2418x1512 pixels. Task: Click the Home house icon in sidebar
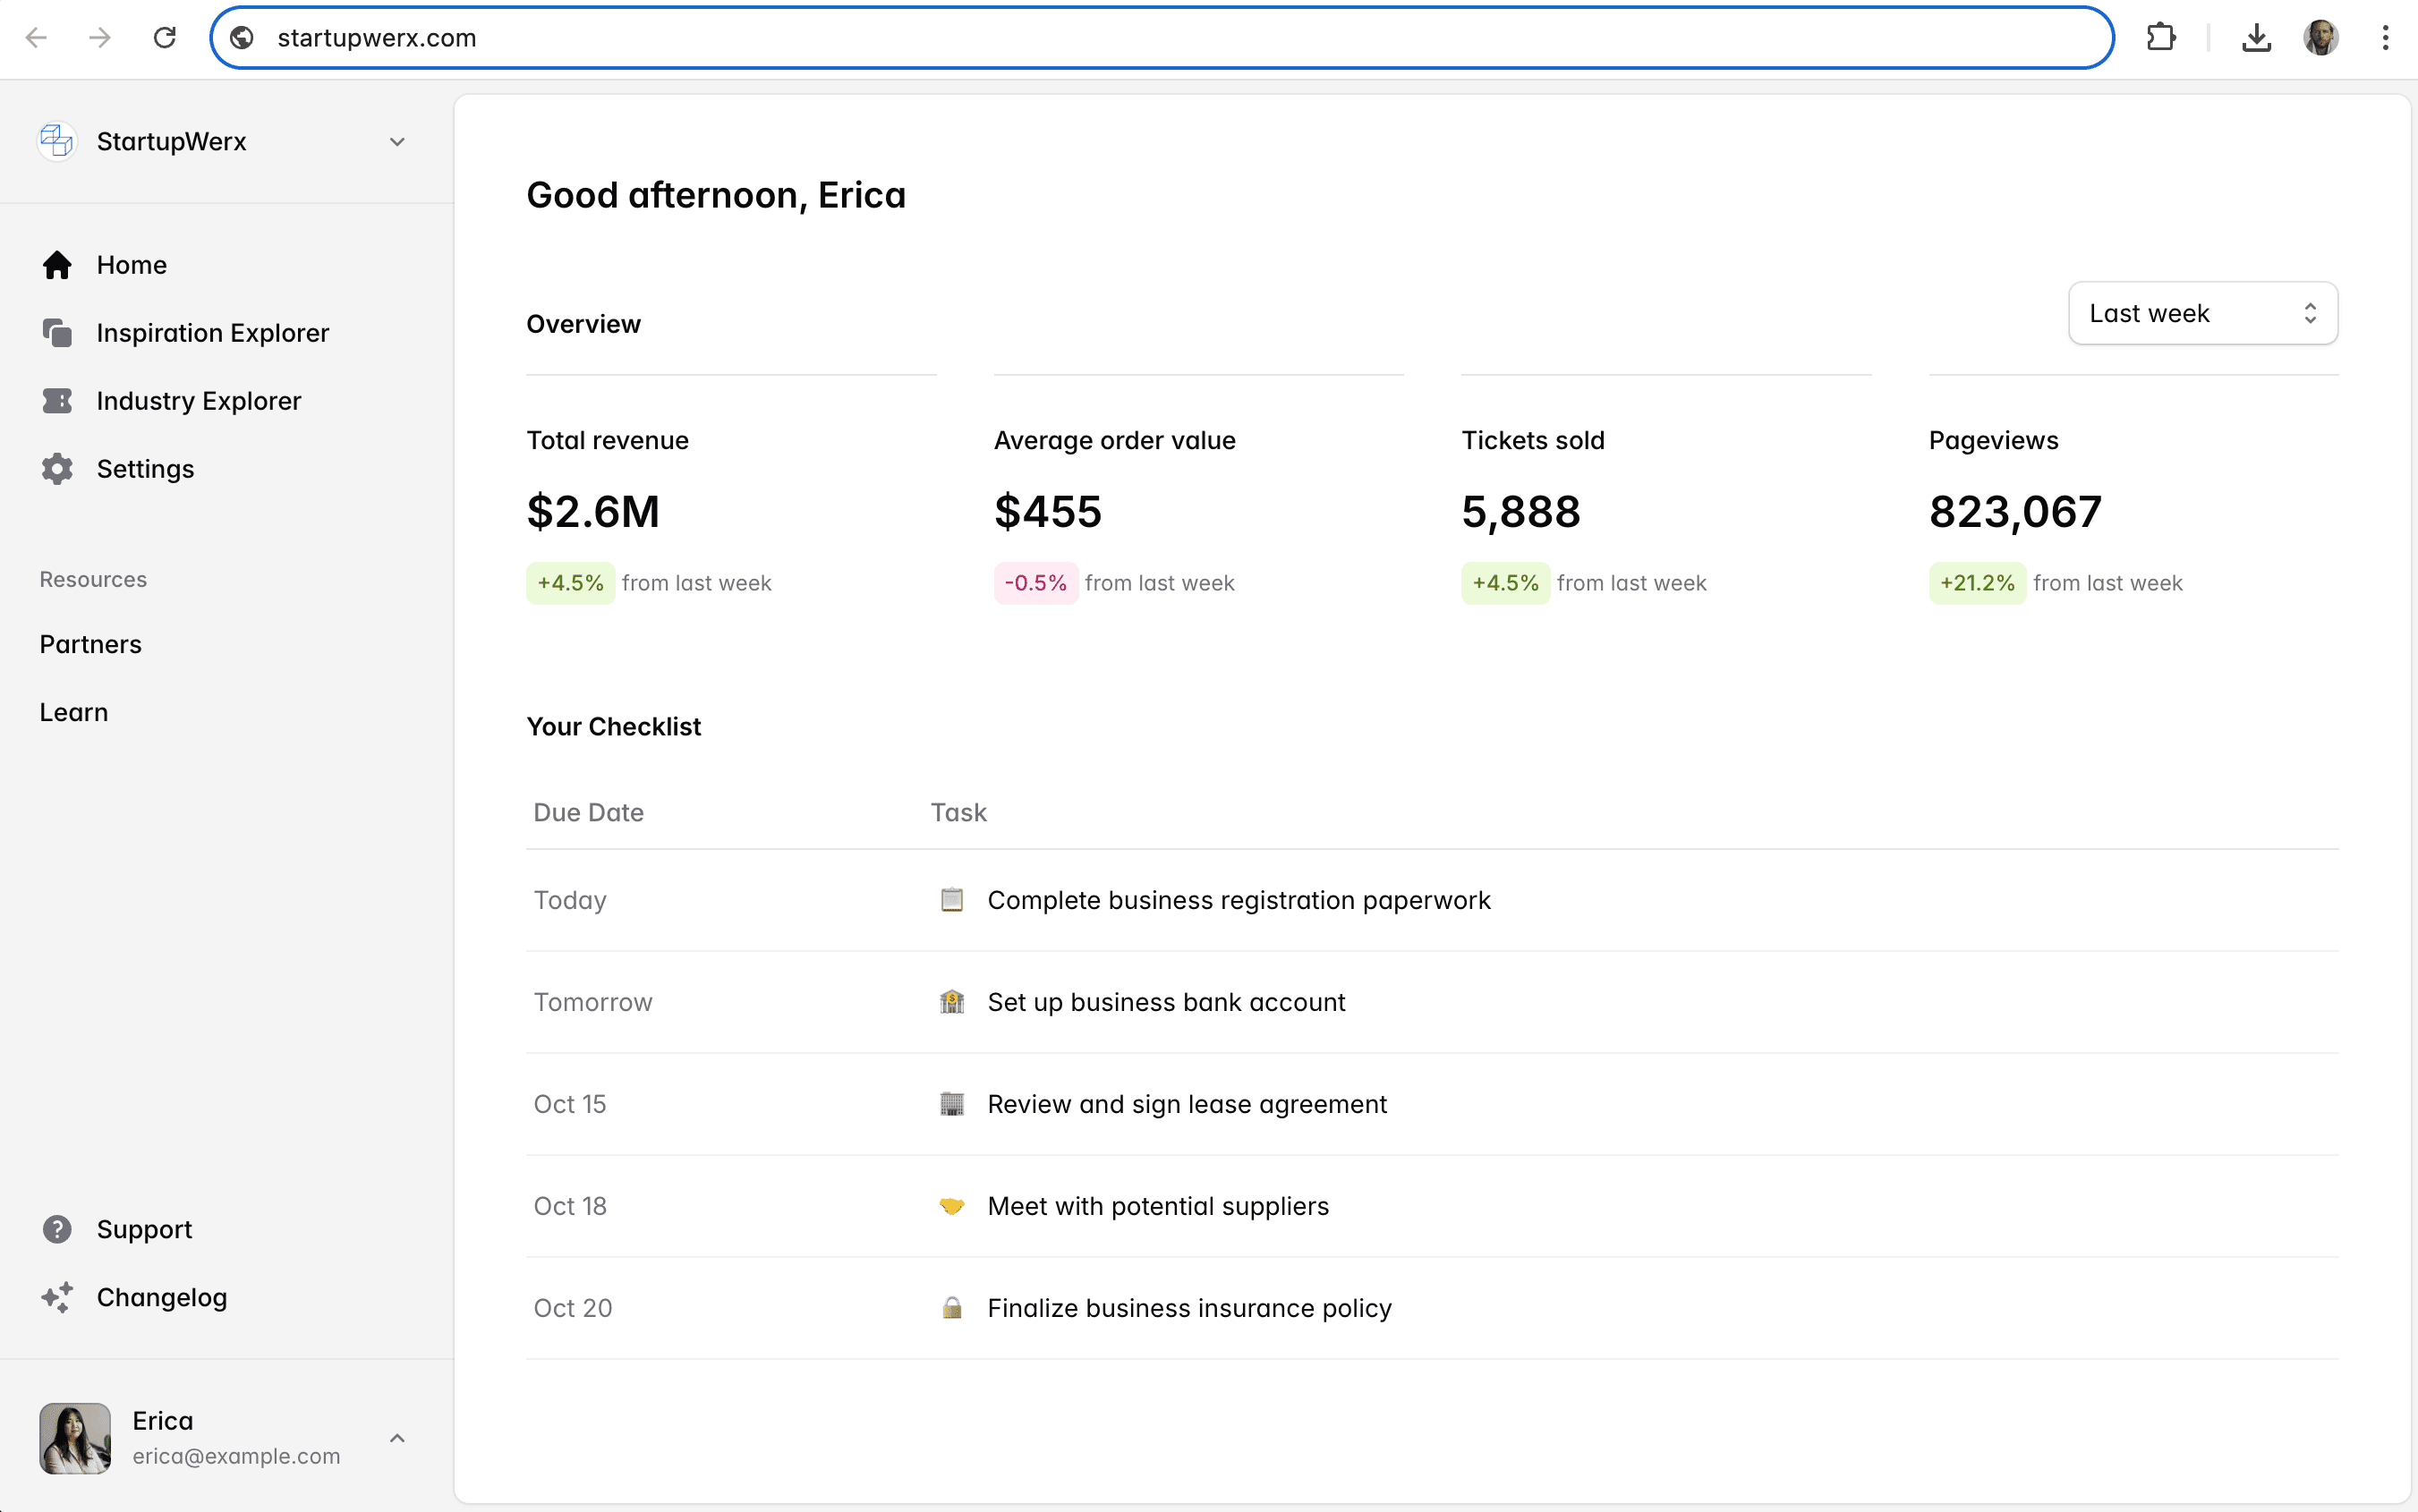(57, 265)
